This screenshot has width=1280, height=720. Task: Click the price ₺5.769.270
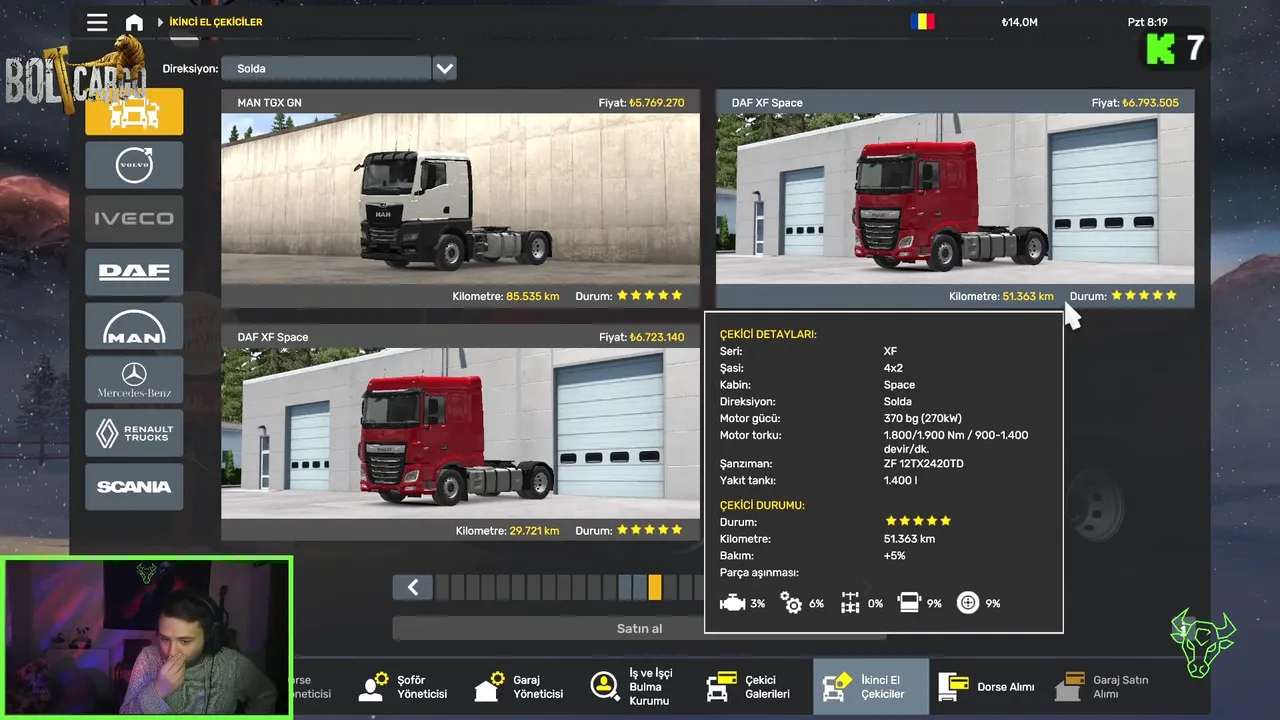(657, 103)
